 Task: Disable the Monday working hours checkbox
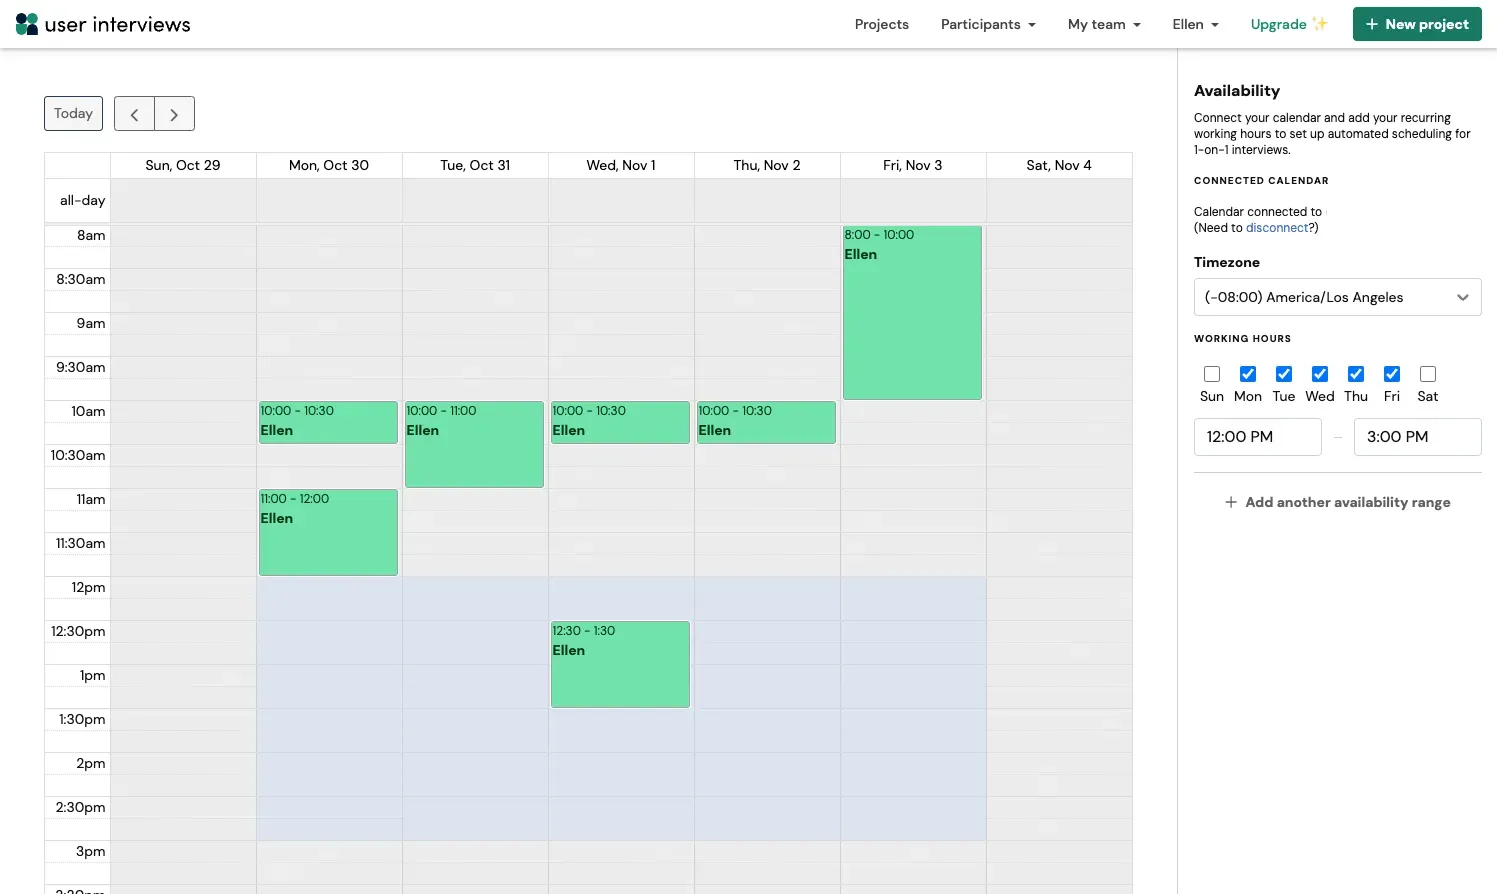pyautogui.click(x=1247, y=373)
